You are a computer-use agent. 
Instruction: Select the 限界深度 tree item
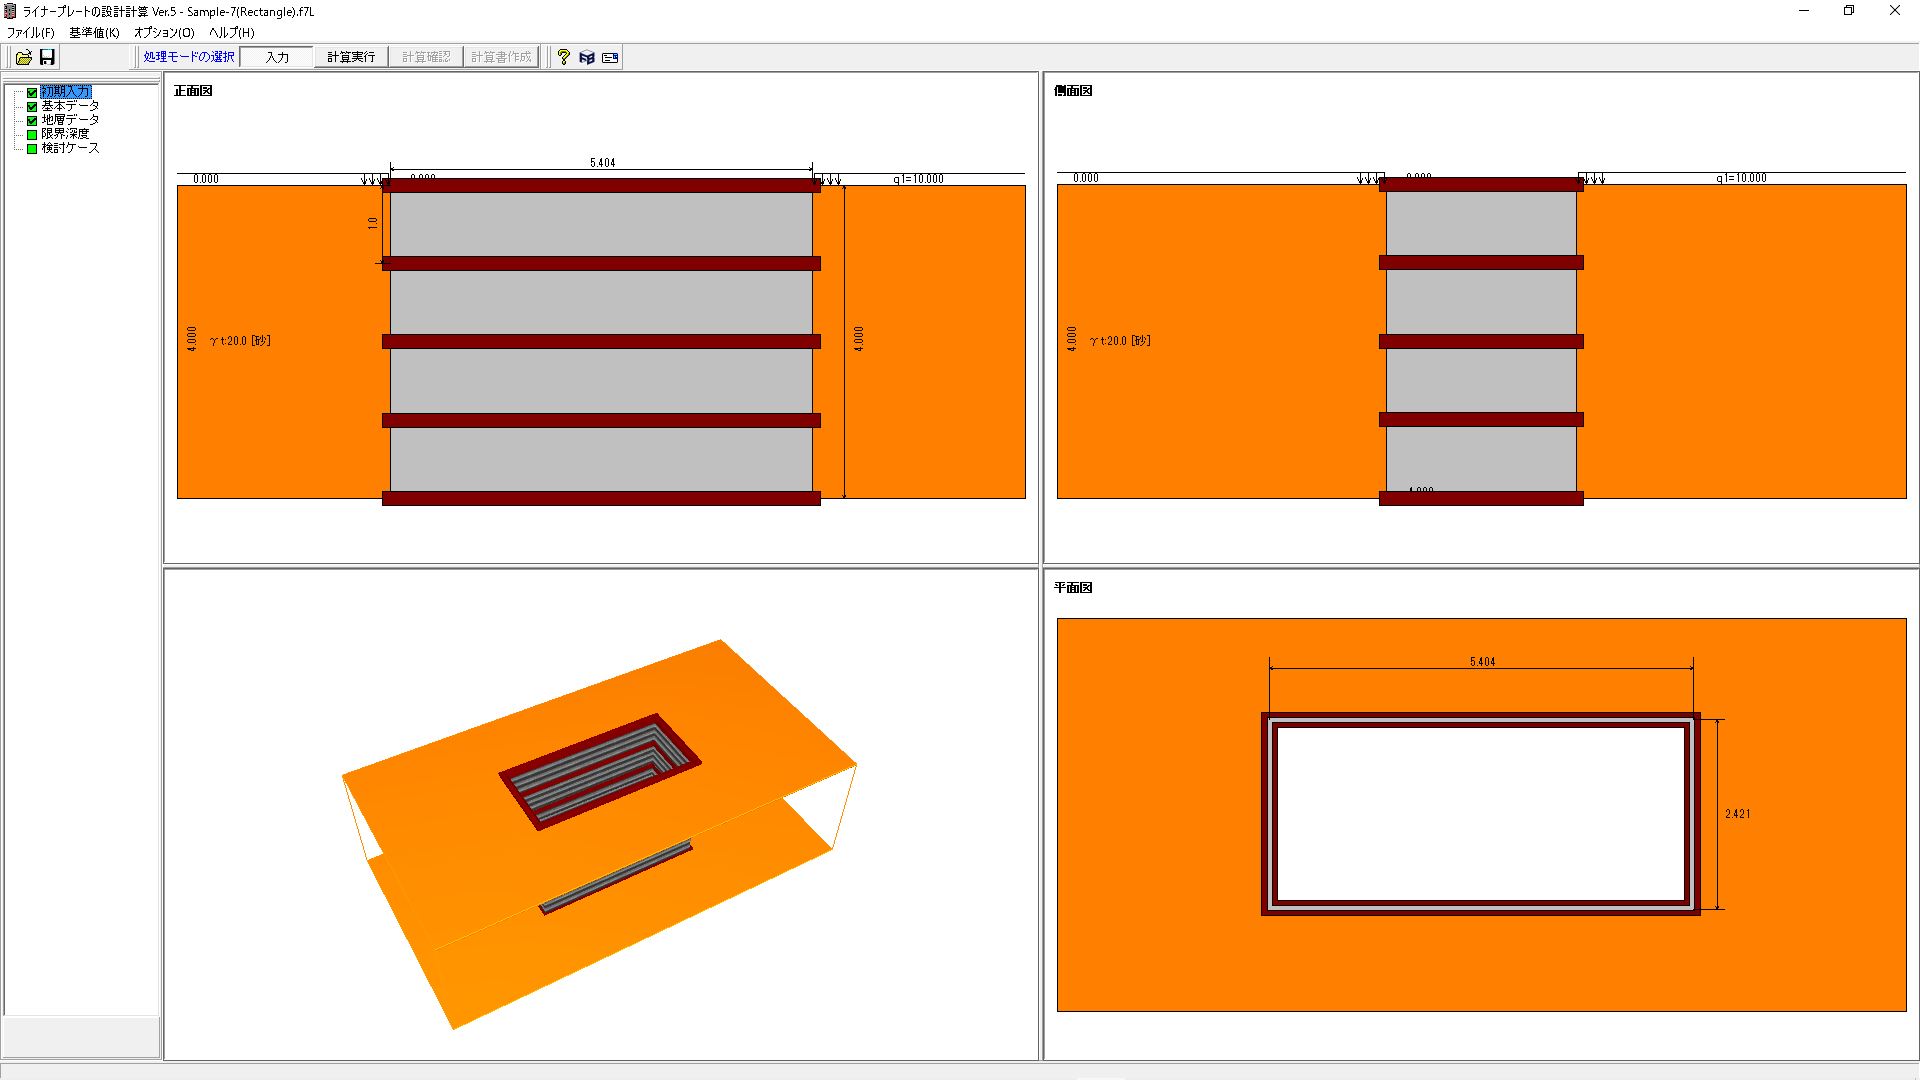pos(65,134)
